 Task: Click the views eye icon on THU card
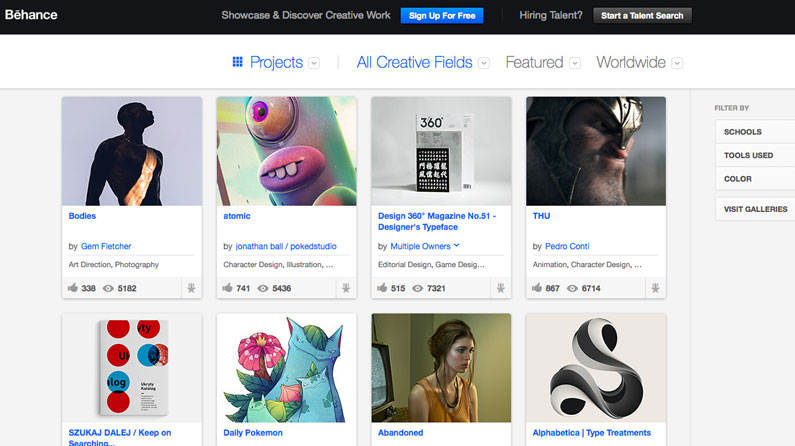[573, 288]
